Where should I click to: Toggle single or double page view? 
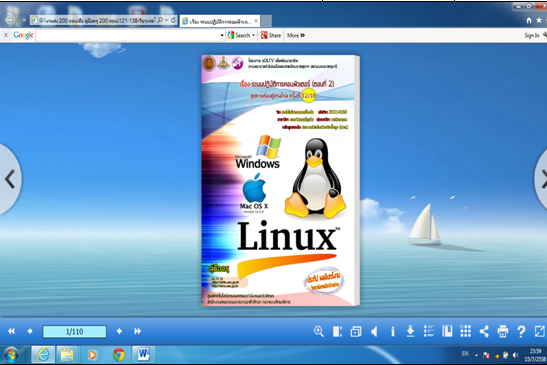337,331
